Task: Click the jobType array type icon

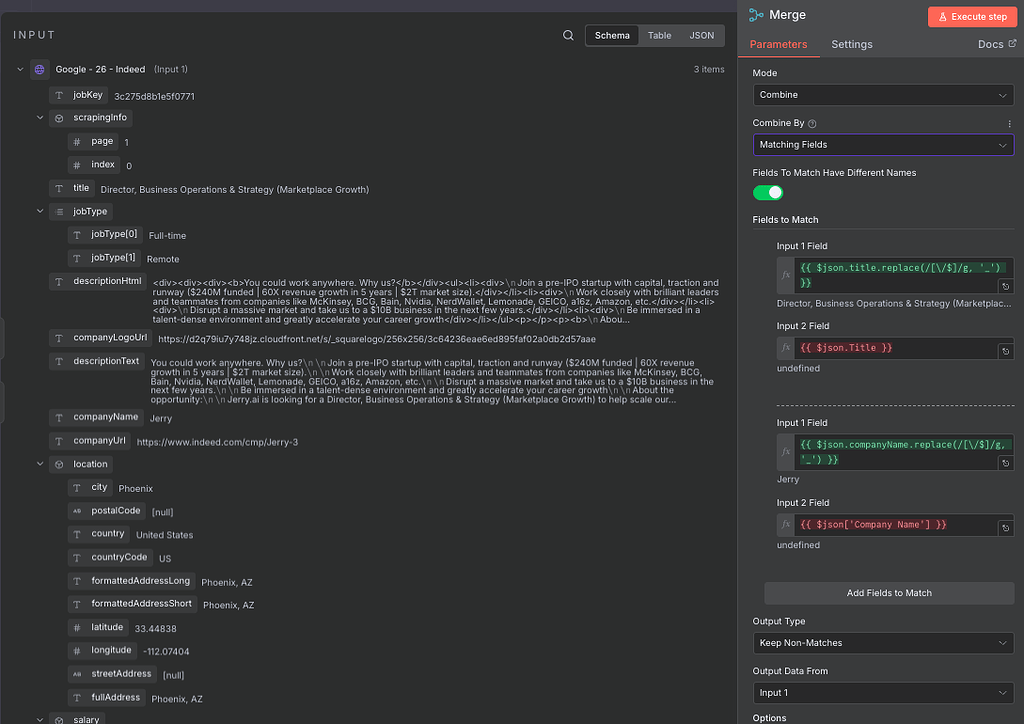Action: [59, 212]
